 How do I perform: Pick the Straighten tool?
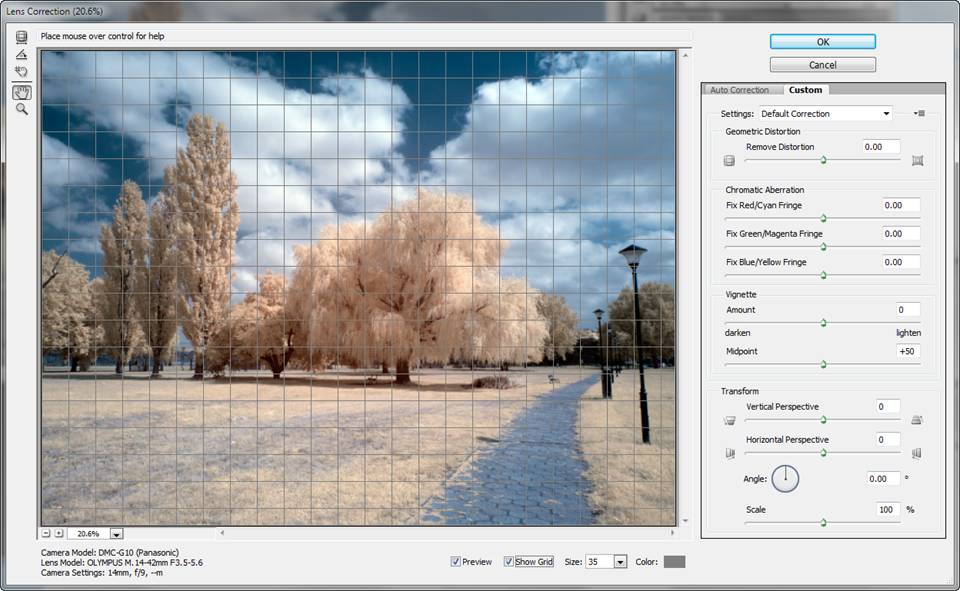(x=21, y=54)
